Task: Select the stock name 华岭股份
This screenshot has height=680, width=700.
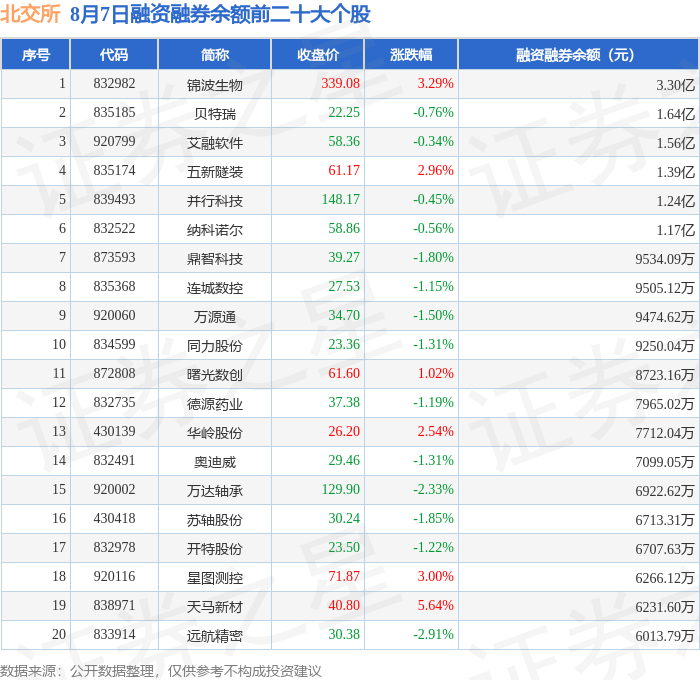Action: pyautogui.click(x=215, y=433)
